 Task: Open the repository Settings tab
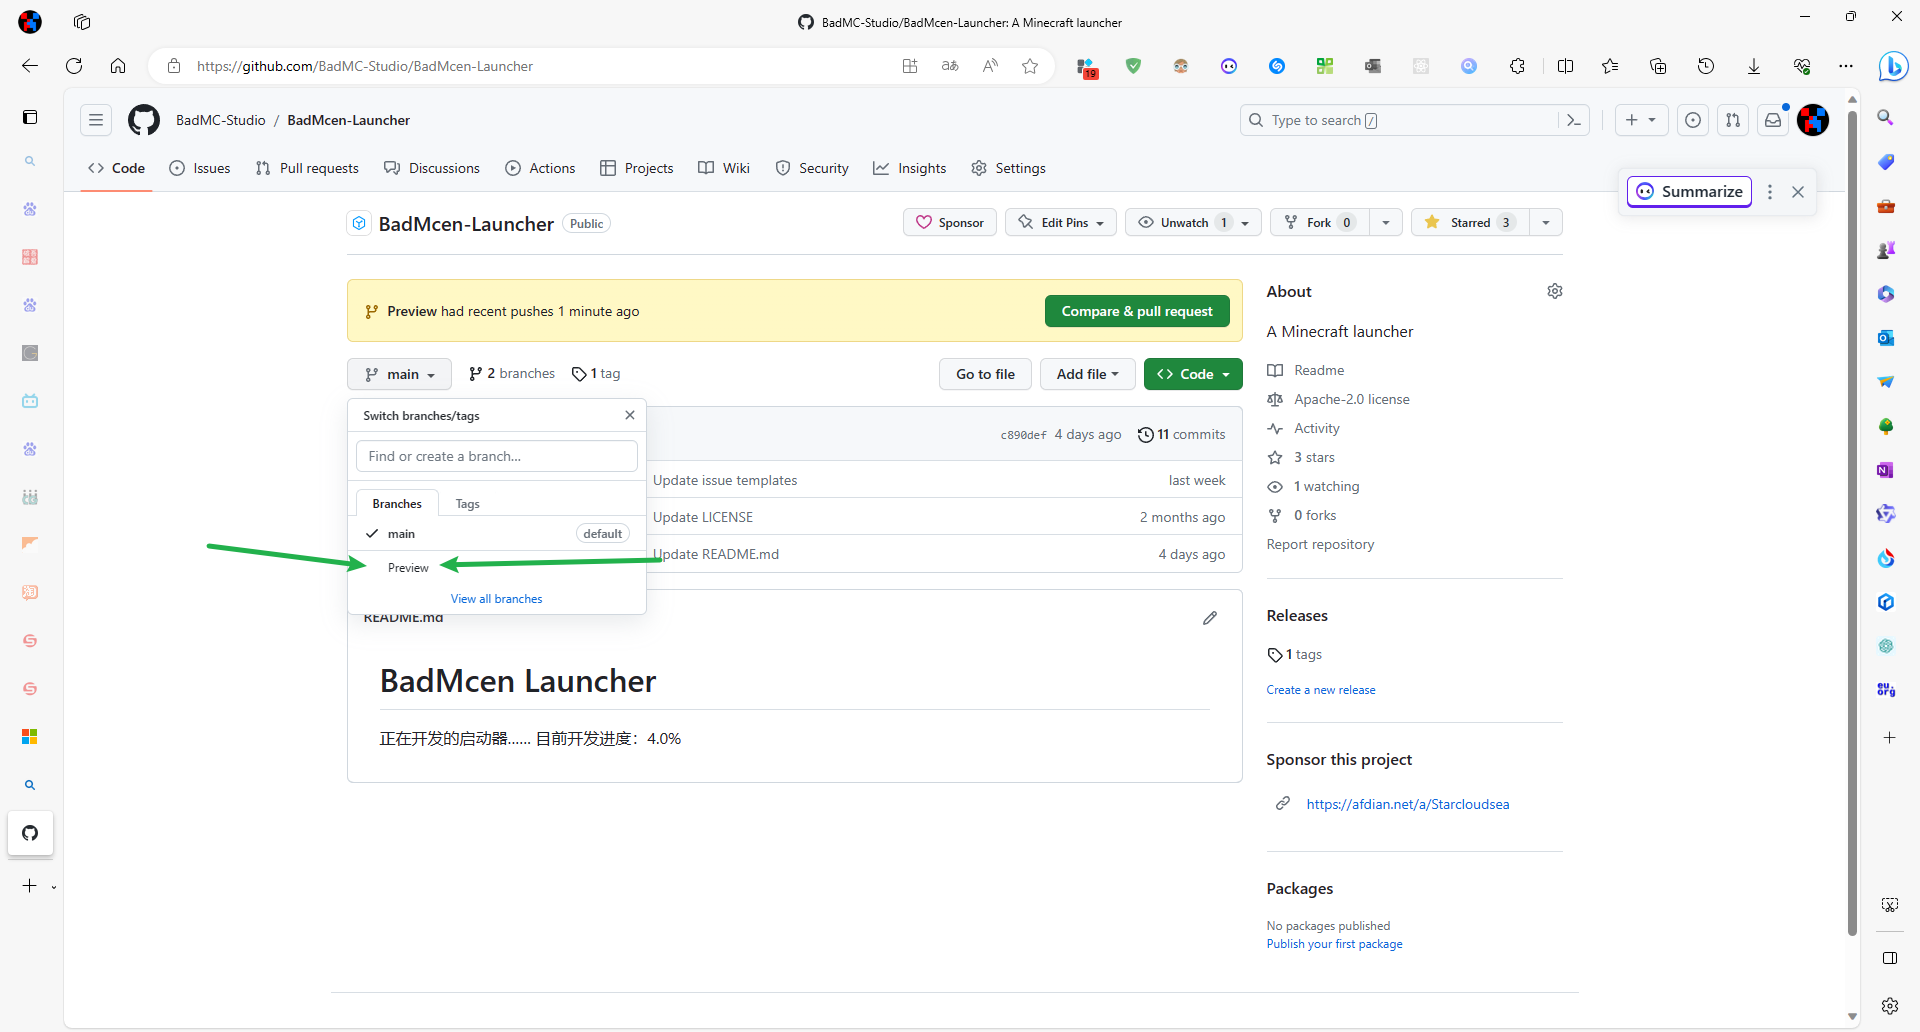(x=1009, y=168)
